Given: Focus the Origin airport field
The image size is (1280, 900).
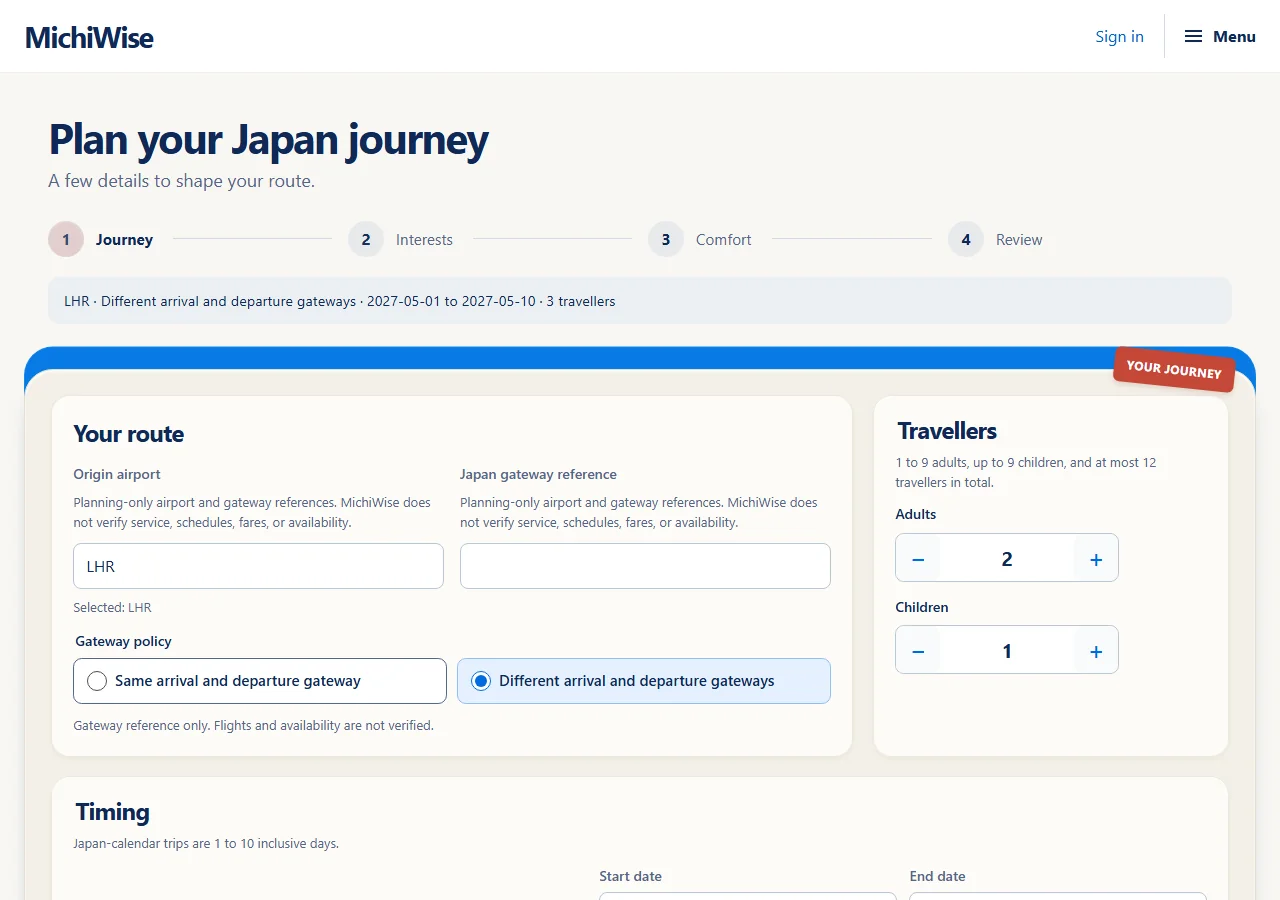Looking at the screenshot, I should [258, 566].
